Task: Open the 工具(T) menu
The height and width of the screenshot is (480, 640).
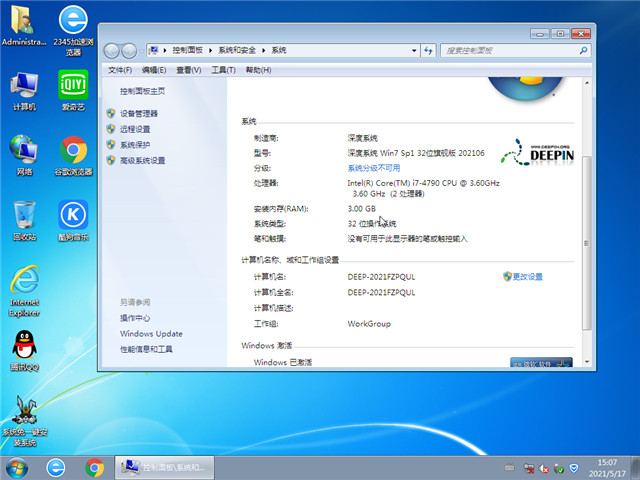Action: (x=223, y=70)
